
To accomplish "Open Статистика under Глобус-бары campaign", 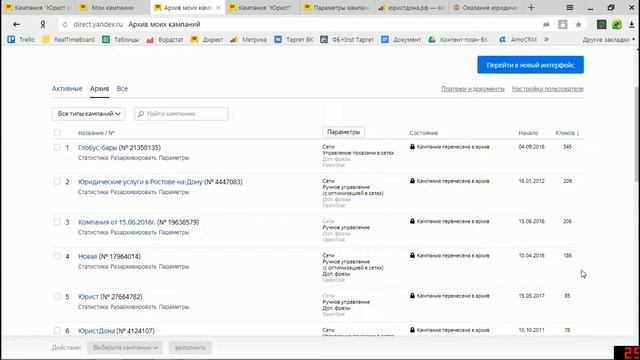I will (93, 158).
